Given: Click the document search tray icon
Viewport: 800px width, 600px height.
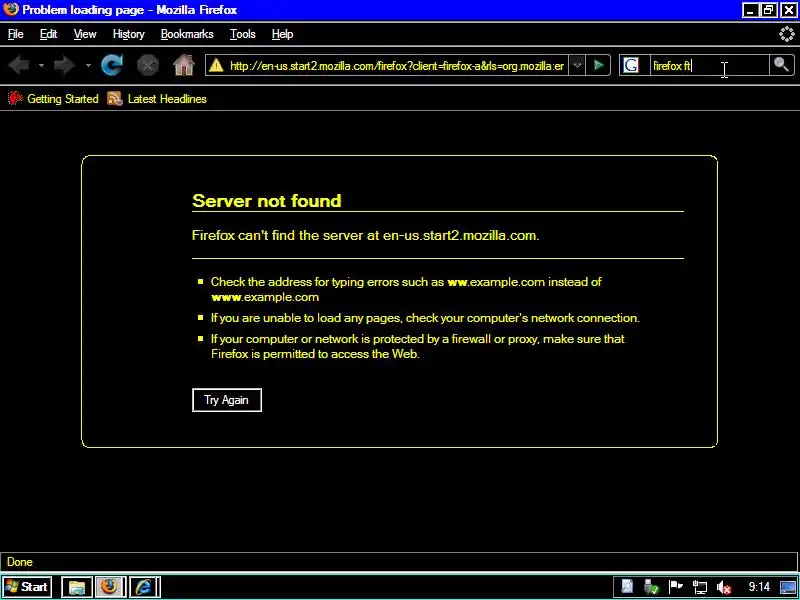Looking at the screenshot, I should 627,587.
